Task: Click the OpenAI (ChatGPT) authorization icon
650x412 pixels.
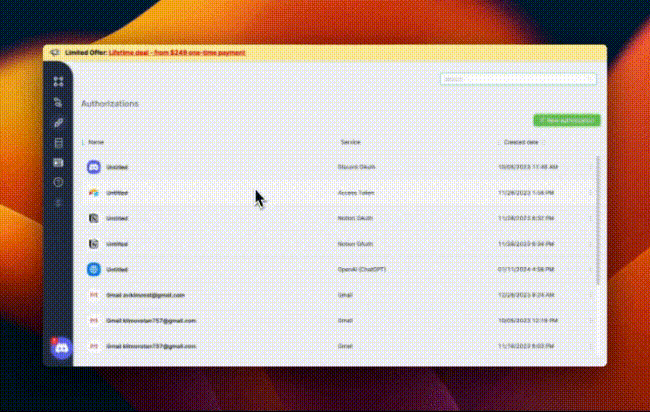Action: [94, 269]
